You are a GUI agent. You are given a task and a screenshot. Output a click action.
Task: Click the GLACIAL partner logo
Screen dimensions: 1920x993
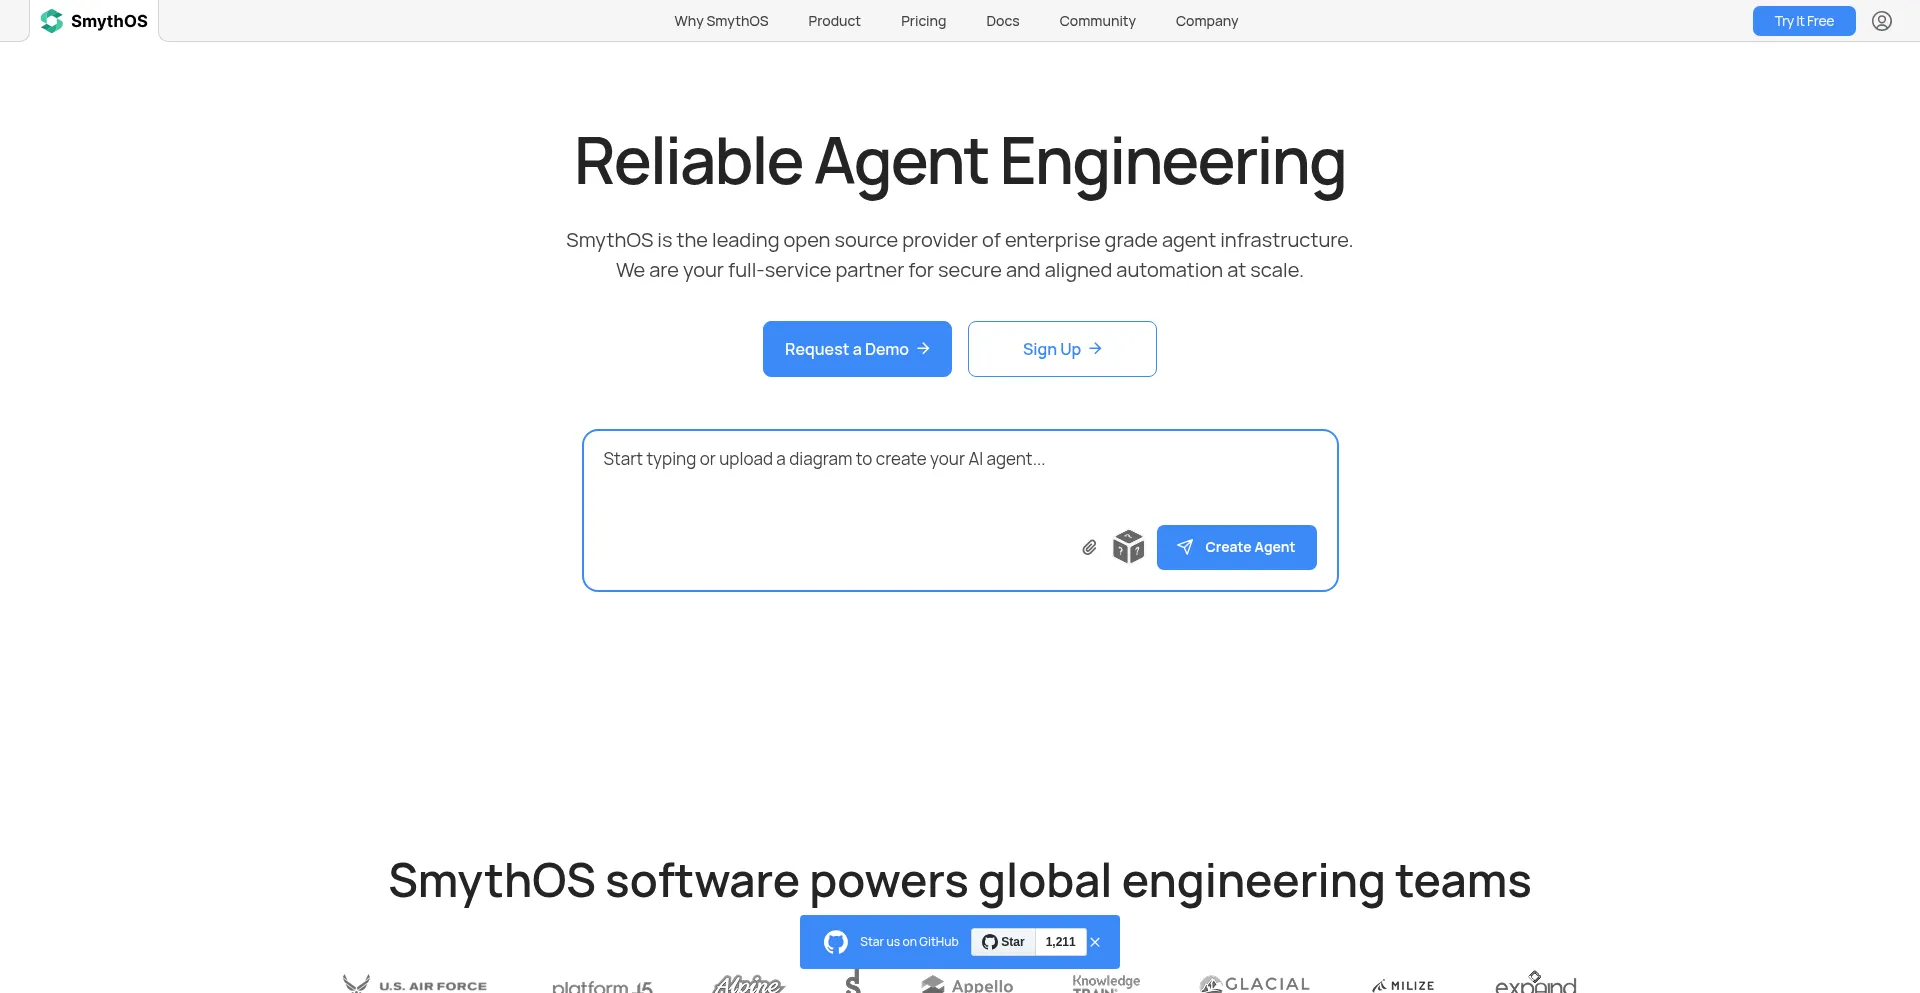(x=1254, y=983)
